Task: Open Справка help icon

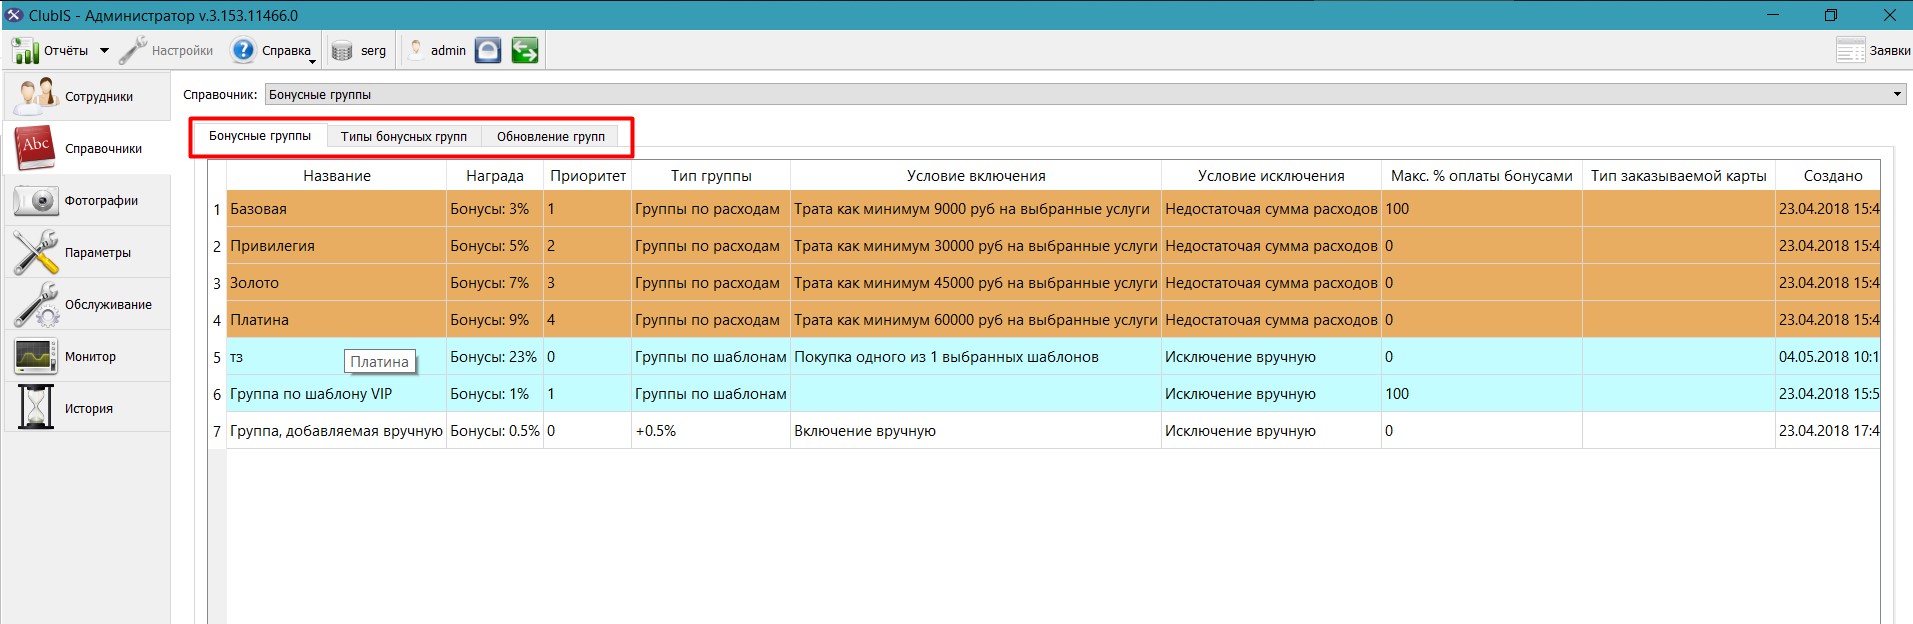Action: tap(243, 50)
